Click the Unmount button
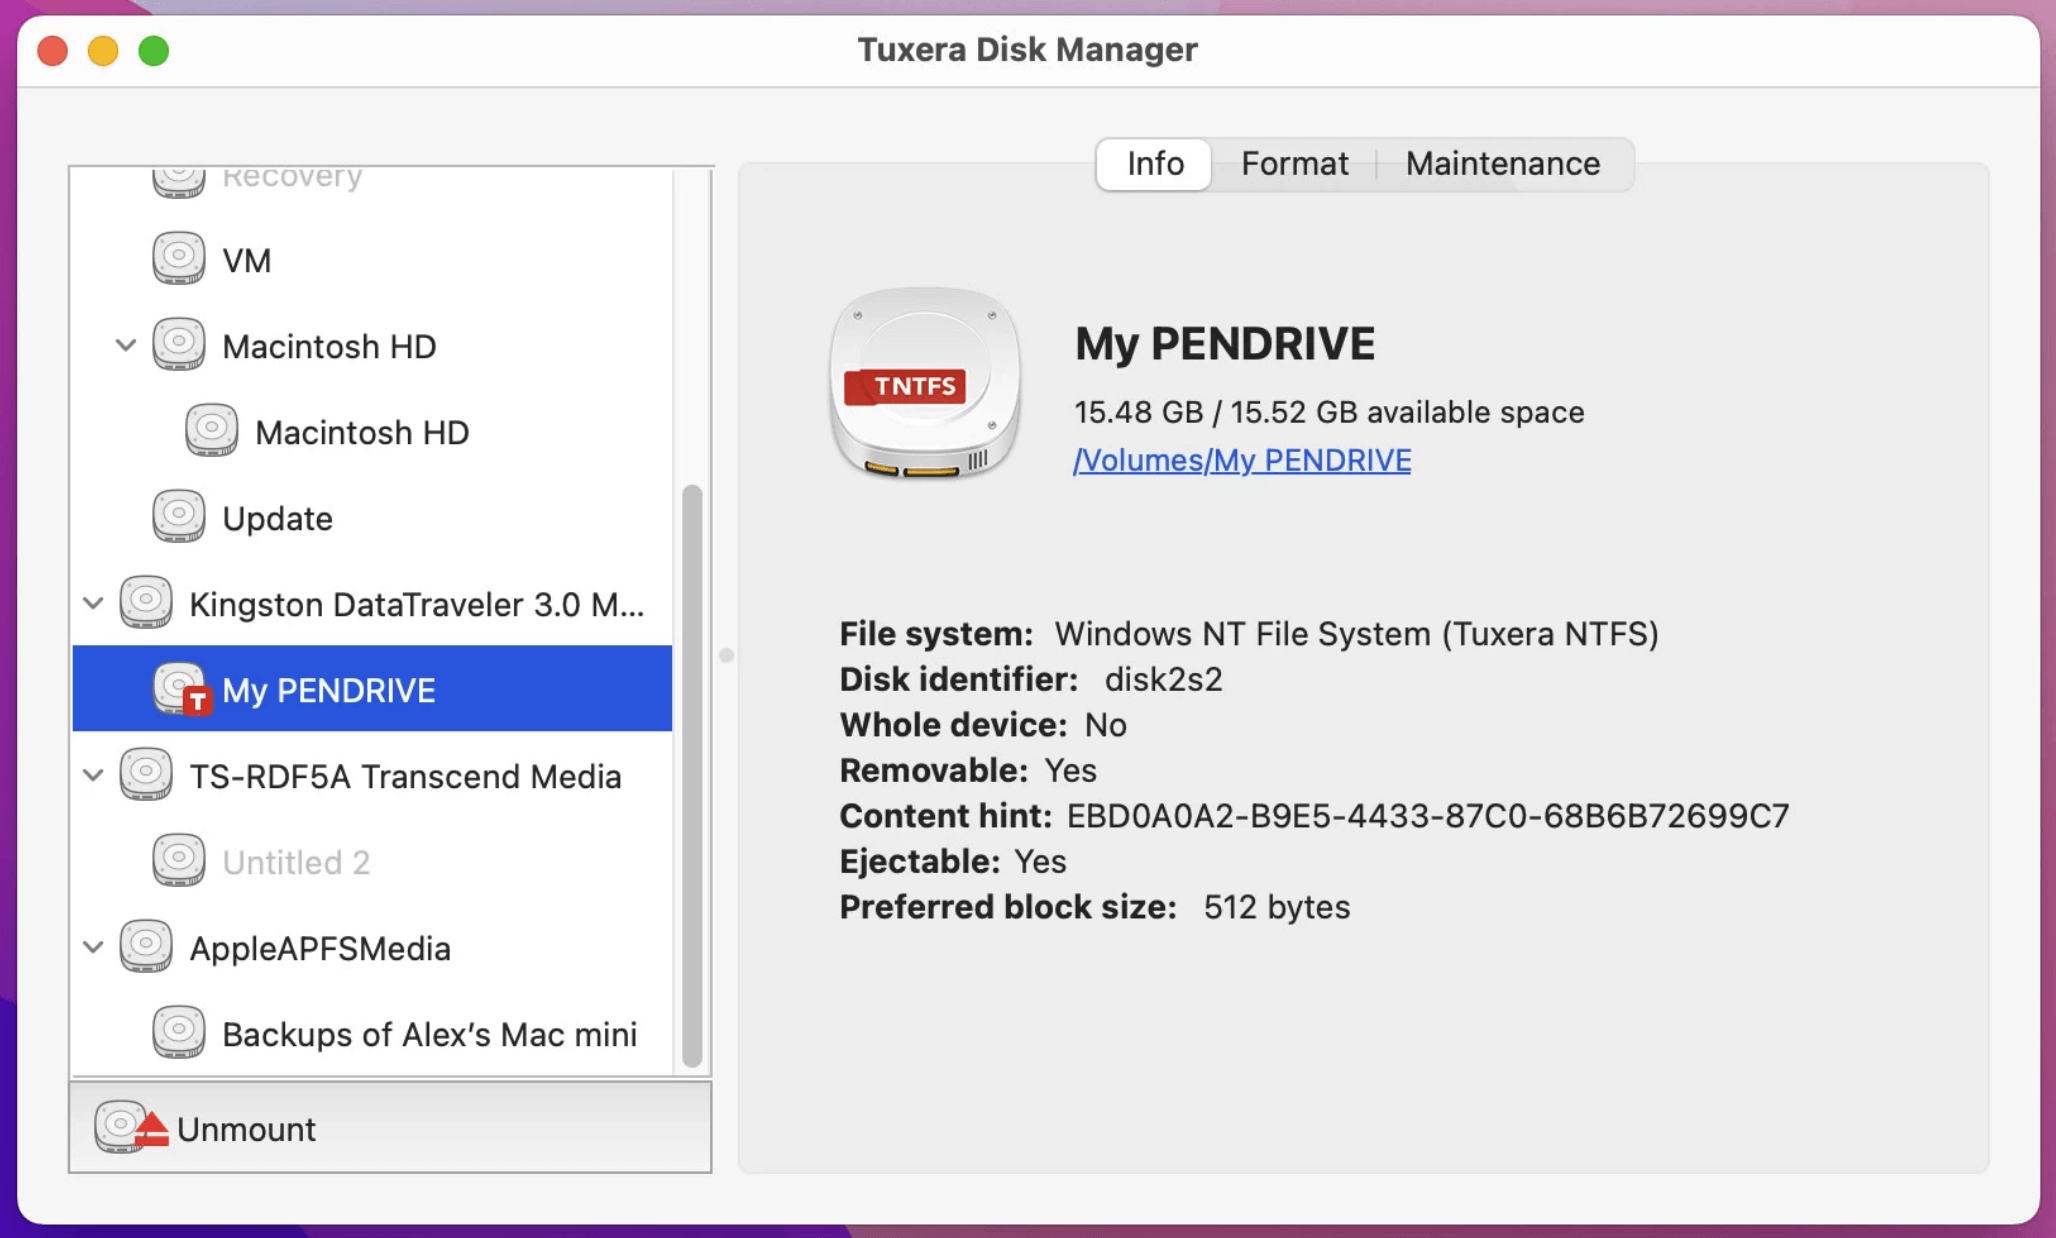 click(245, 1128)
